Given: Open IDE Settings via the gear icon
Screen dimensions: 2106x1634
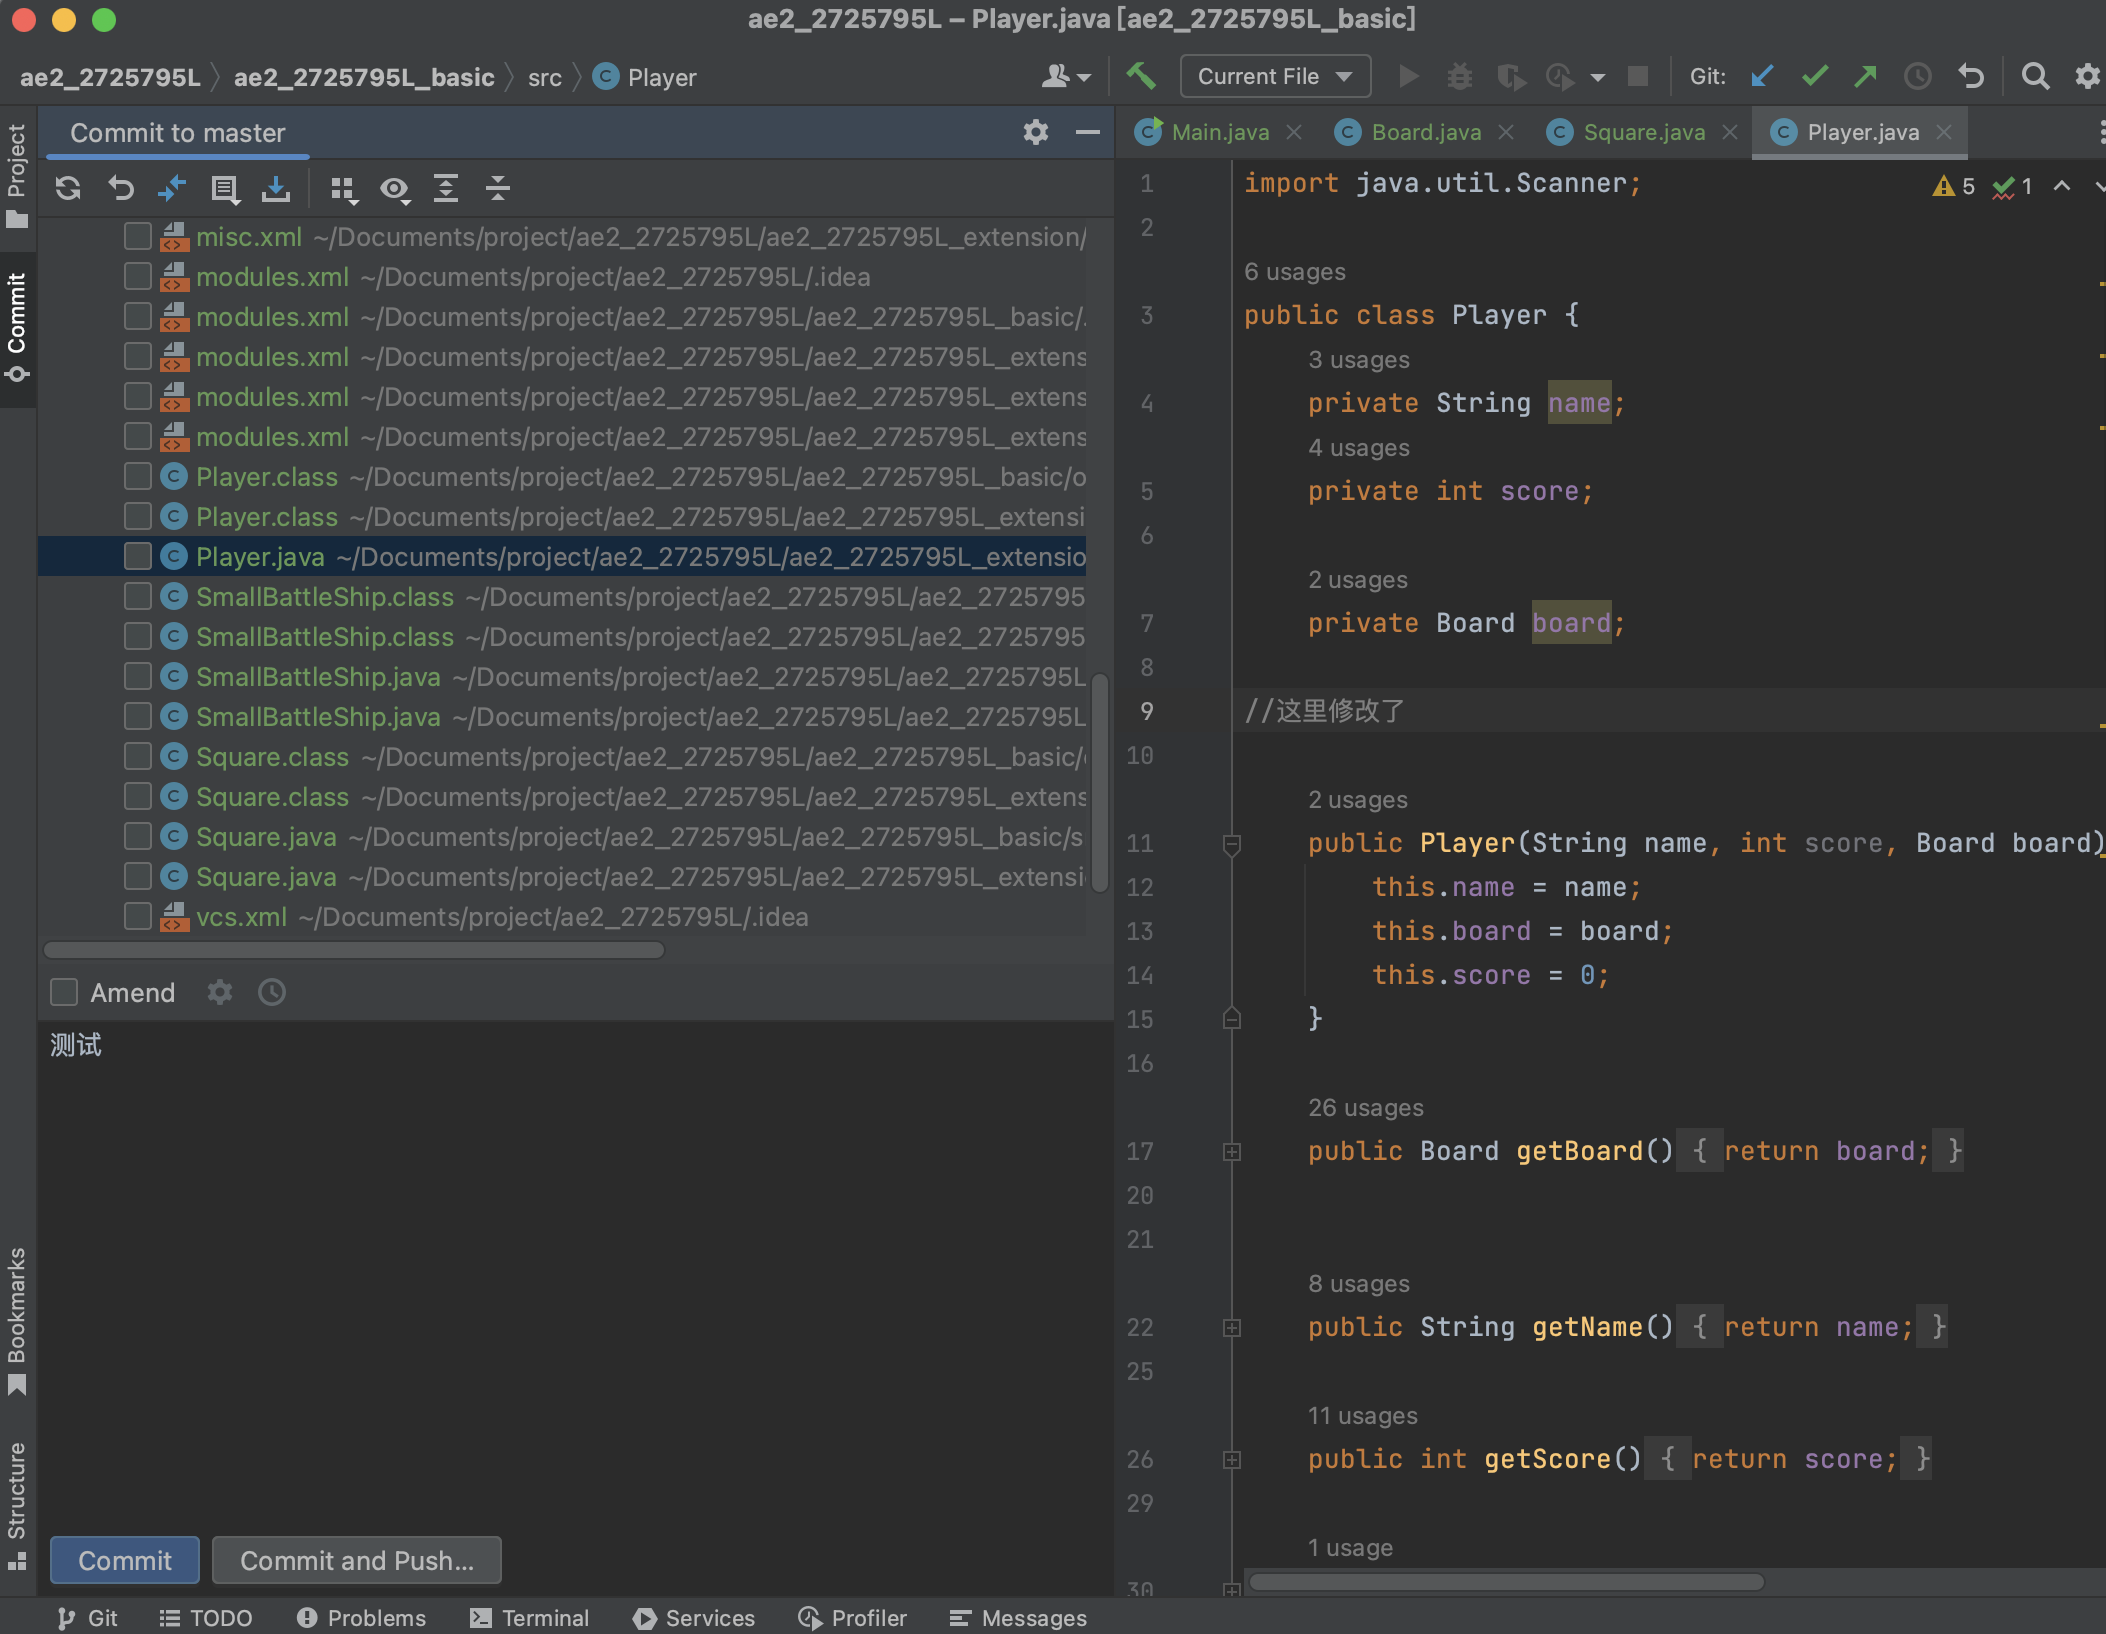Looking at the screenshot, I should tap(2088, 76).
